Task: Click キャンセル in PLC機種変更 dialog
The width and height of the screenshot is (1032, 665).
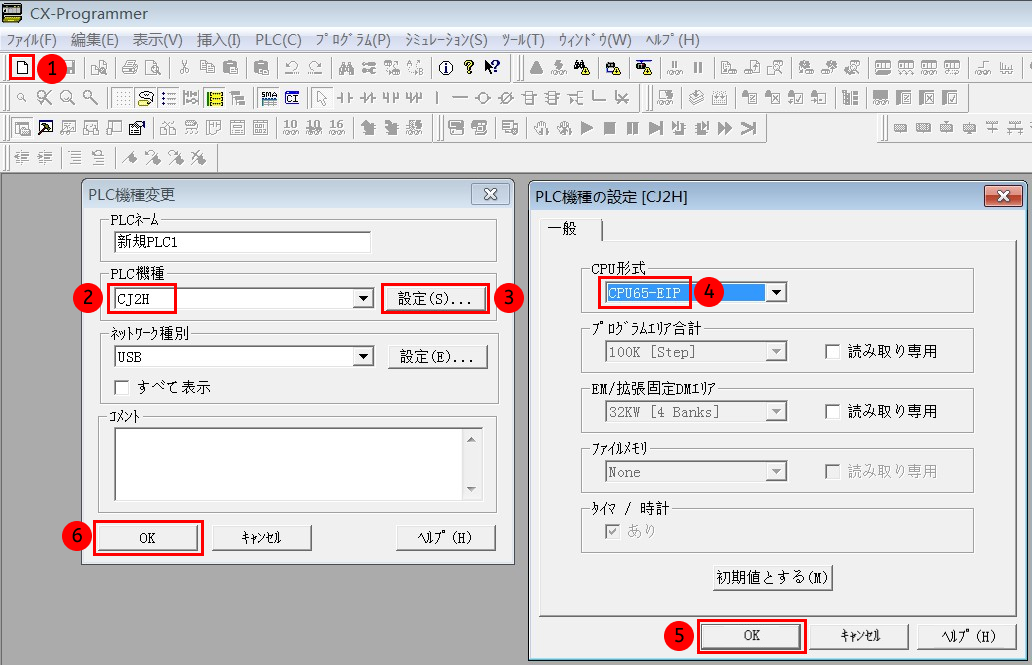Action: 261,538
